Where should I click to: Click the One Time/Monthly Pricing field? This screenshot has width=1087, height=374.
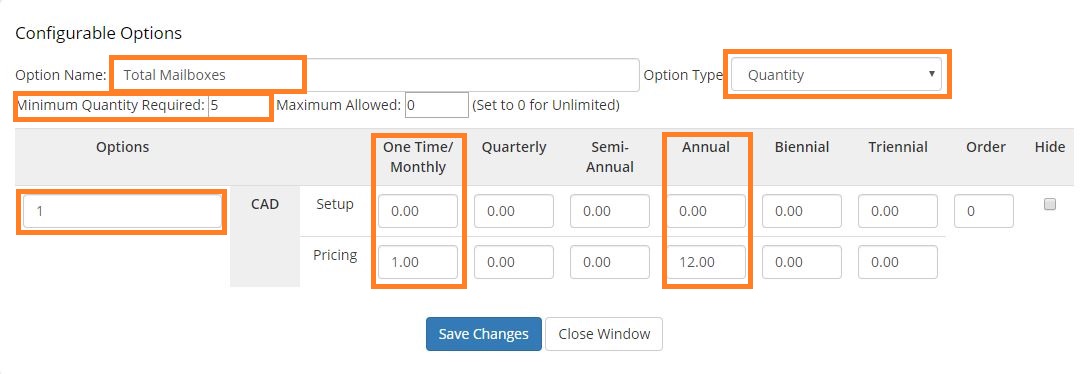pos(418,262)
